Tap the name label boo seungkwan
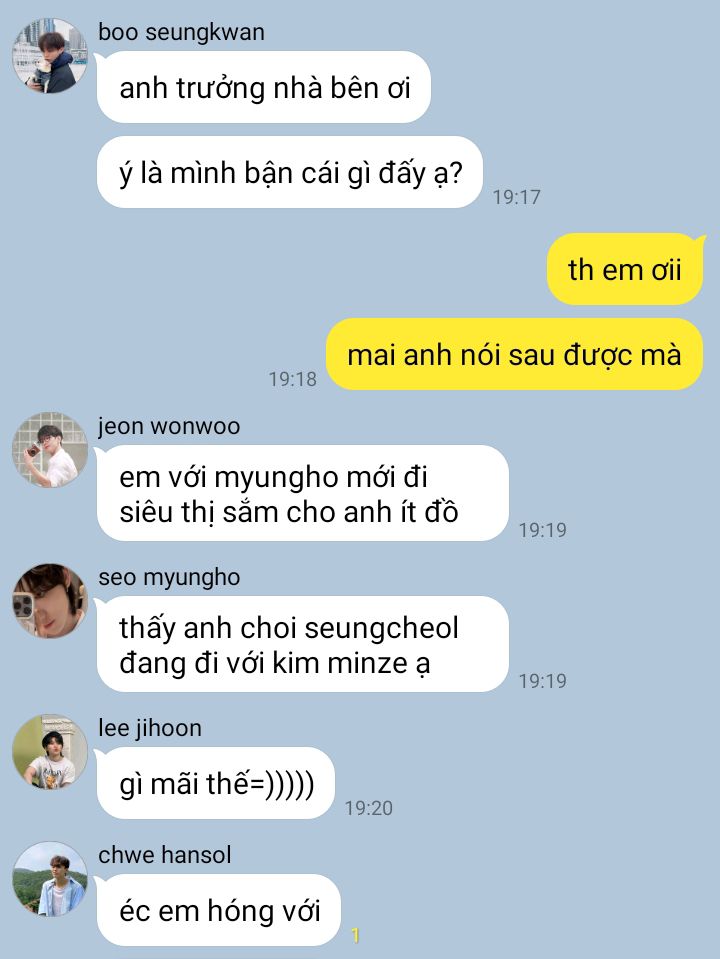 [182, 32]
